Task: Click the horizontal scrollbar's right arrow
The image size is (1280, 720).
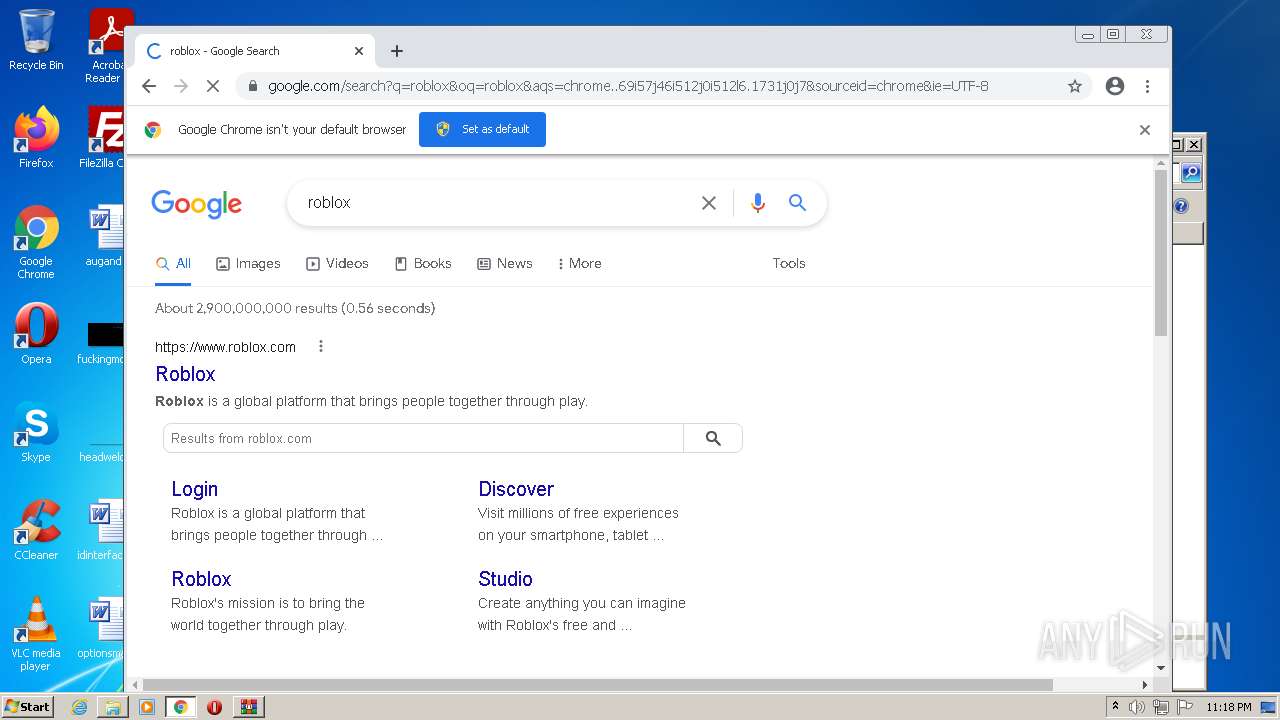Action: tap(1145, 685)
